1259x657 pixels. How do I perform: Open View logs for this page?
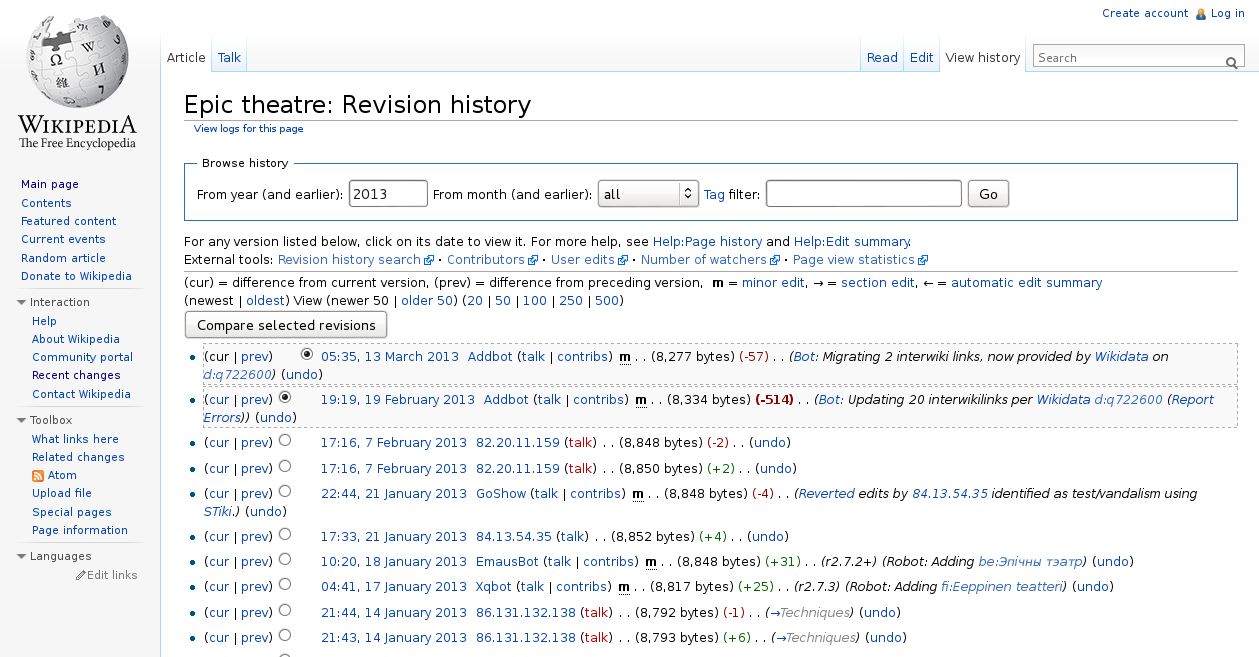point(248,128)
